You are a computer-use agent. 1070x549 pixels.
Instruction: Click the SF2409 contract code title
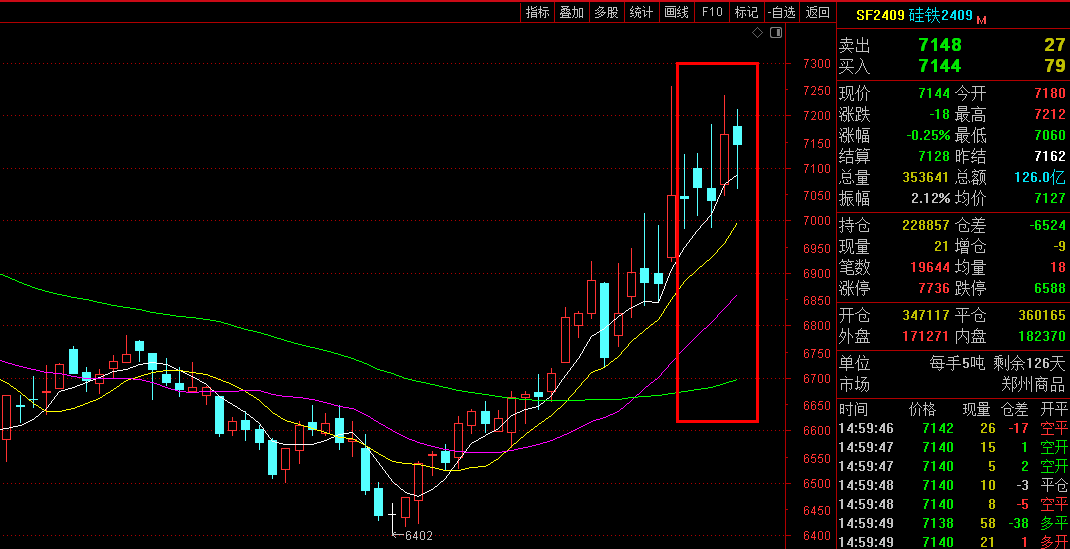(880, 15)
